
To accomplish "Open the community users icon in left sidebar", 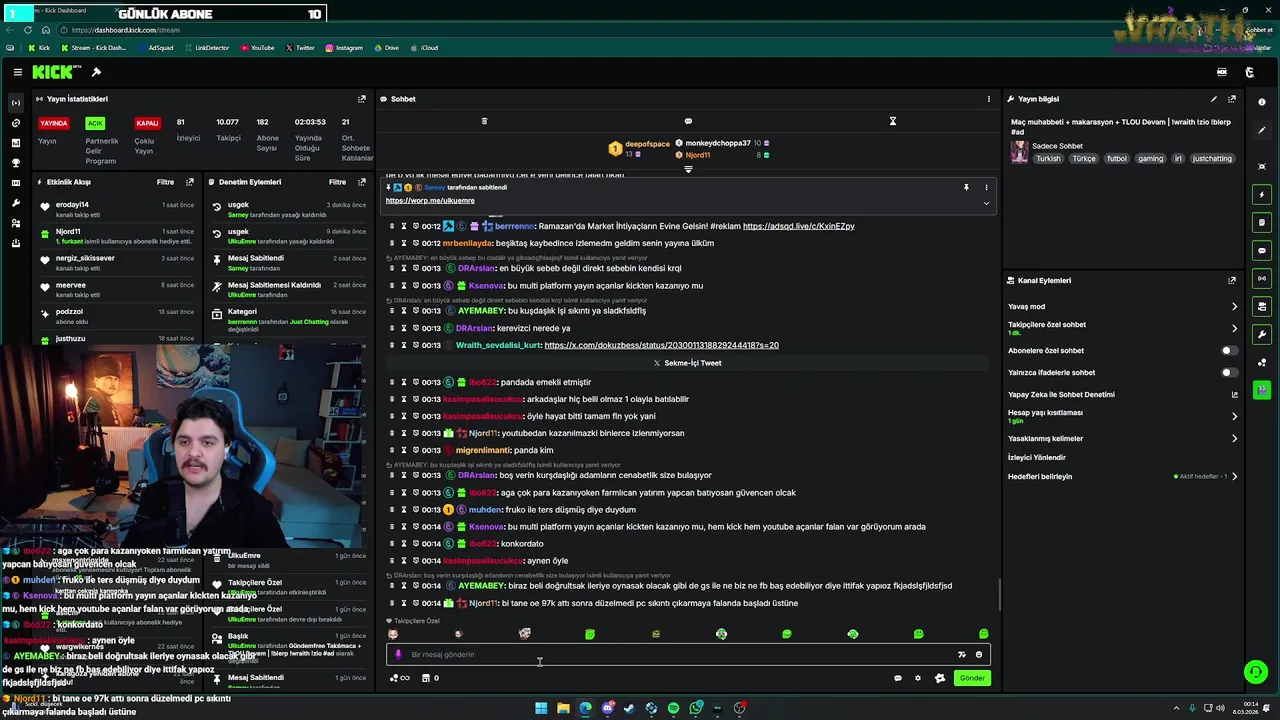I will [x=15, y=223].
